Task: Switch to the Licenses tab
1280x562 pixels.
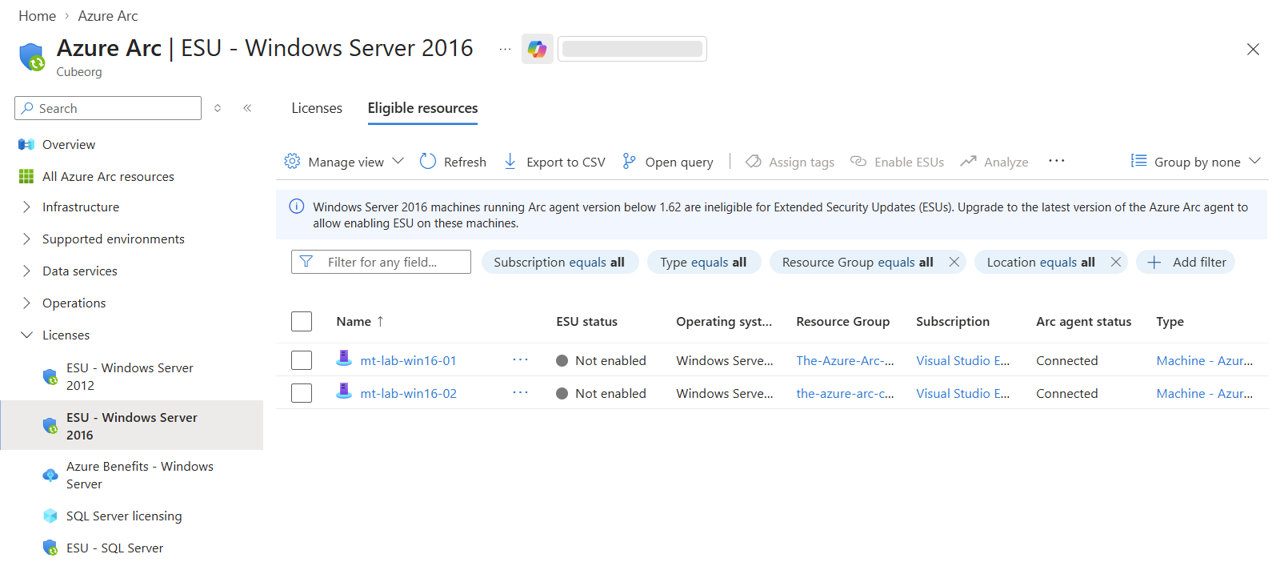Action: pyautogui.click(x=317, y=108)
